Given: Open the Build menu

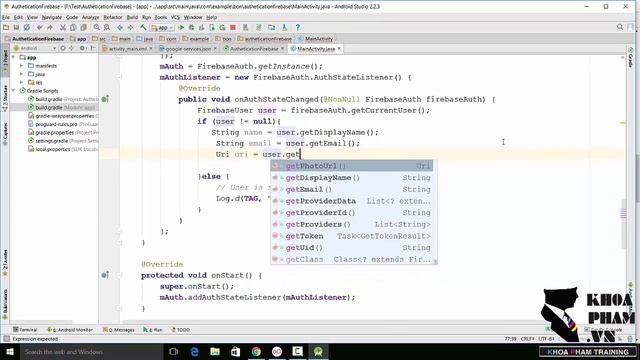Looking at the screenshot, I should click(x=132, y=18).
